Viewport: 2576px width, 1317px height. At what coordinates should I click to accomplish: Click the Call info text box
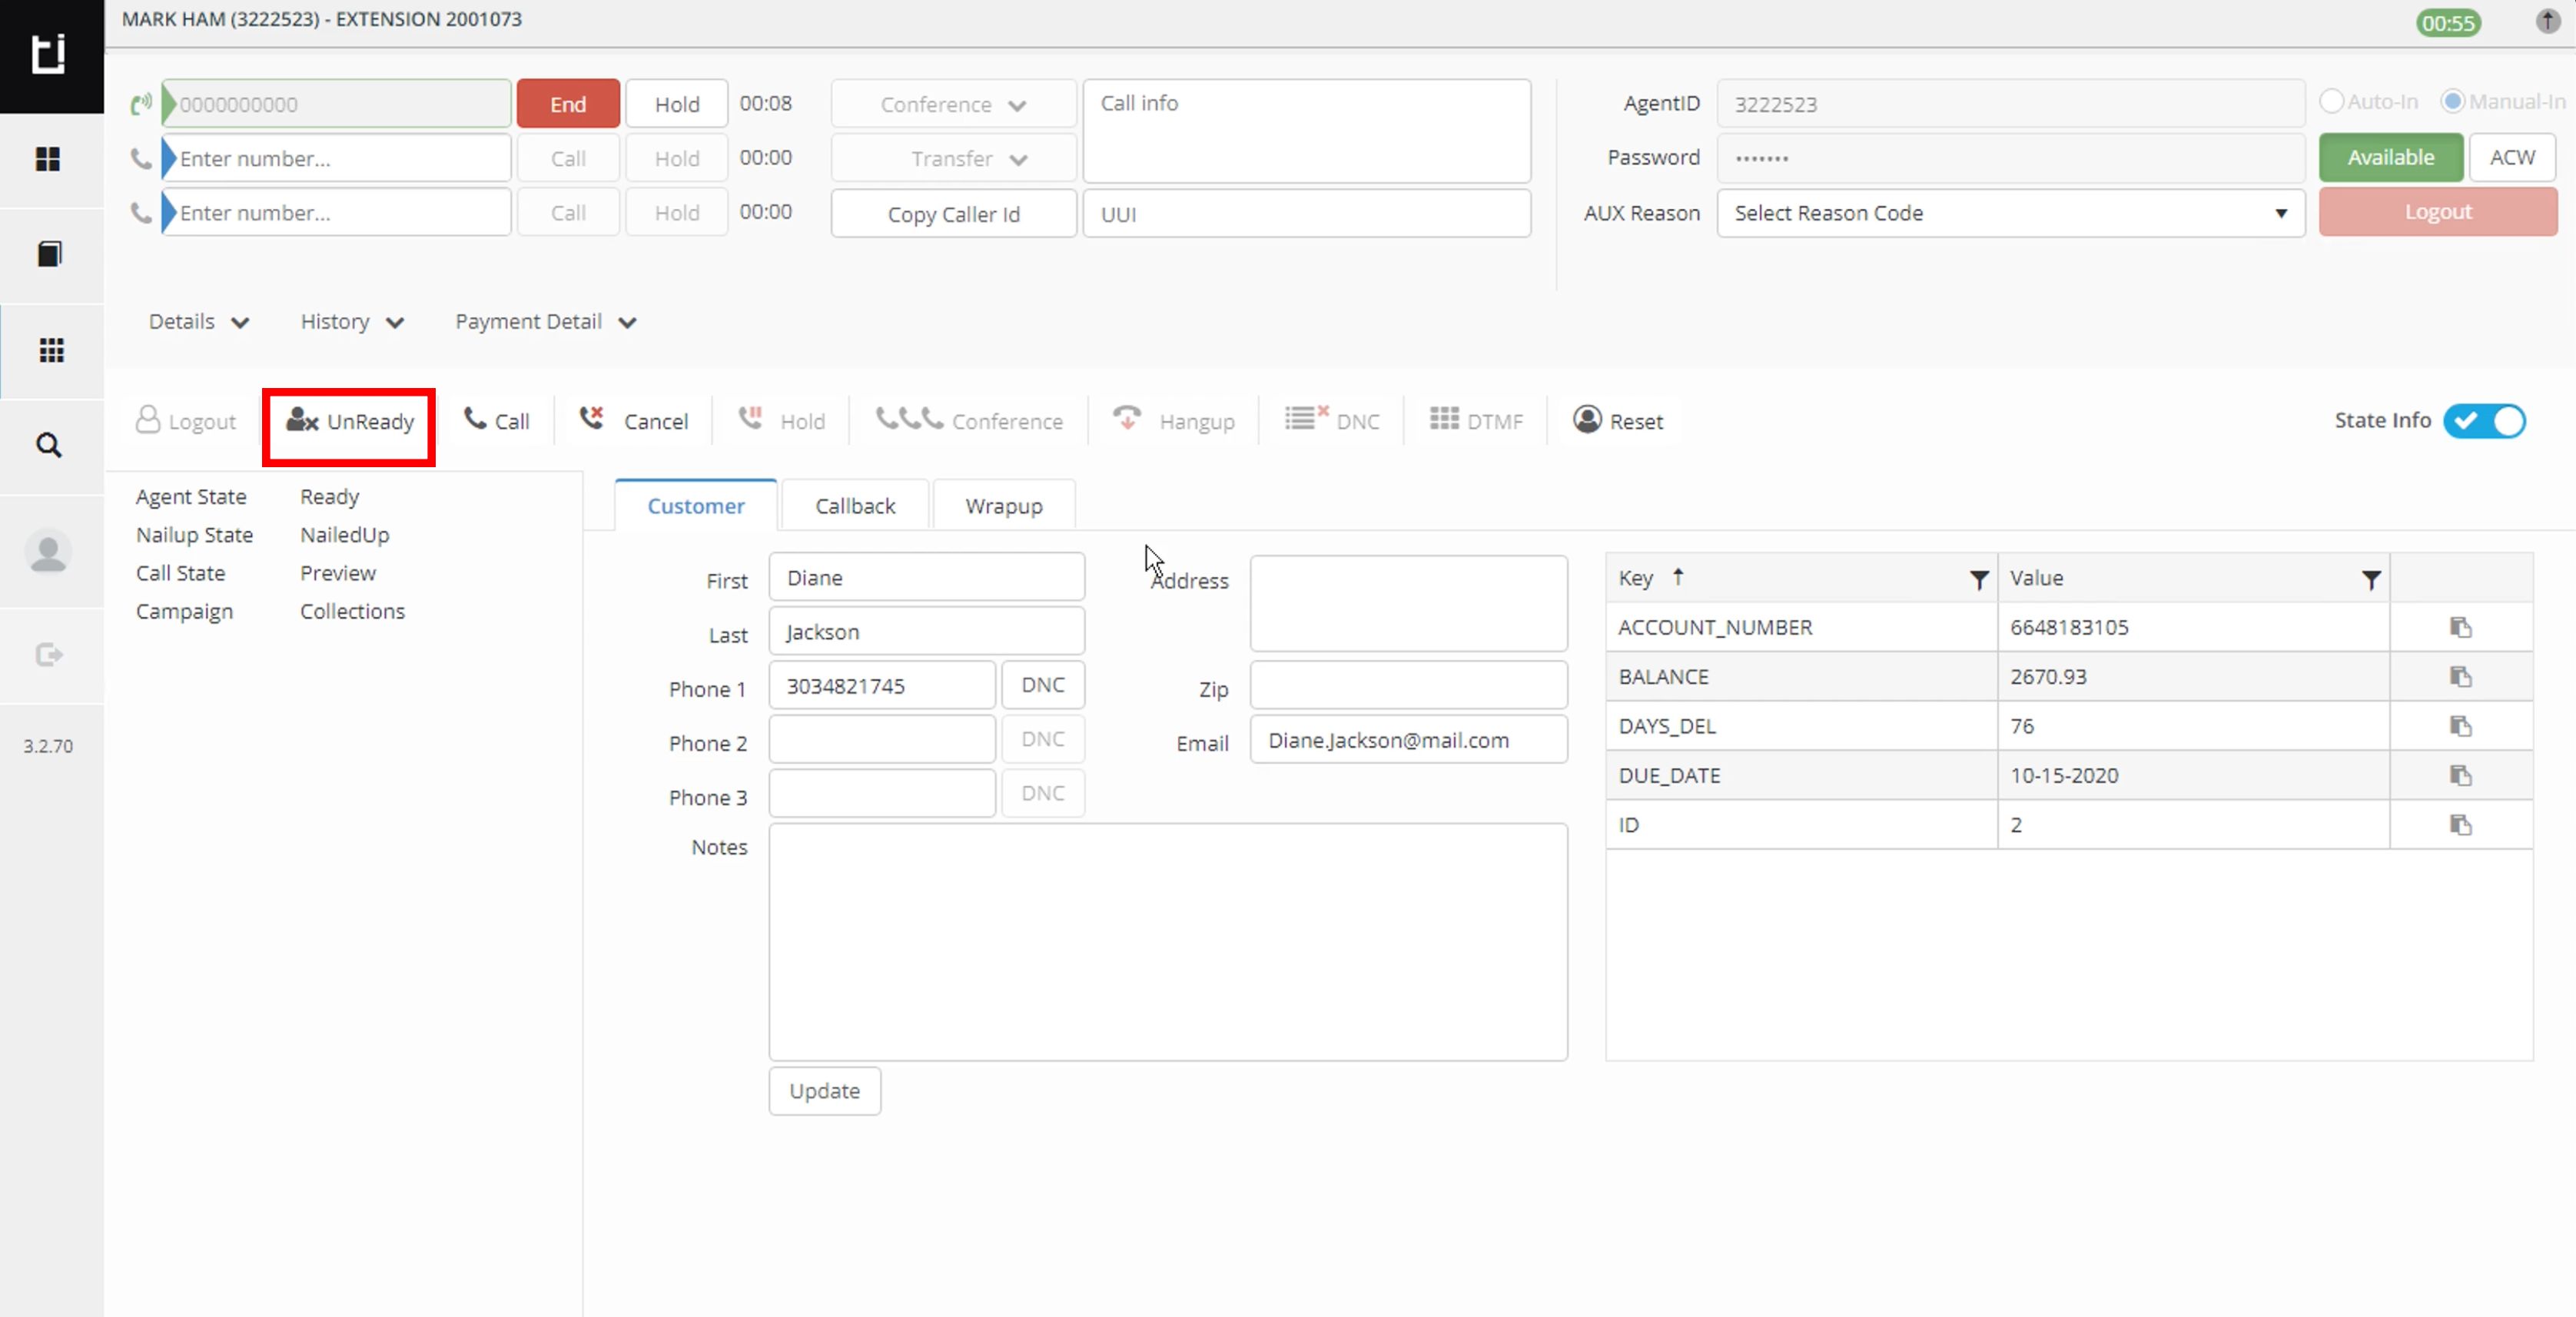click(1306, 131)
